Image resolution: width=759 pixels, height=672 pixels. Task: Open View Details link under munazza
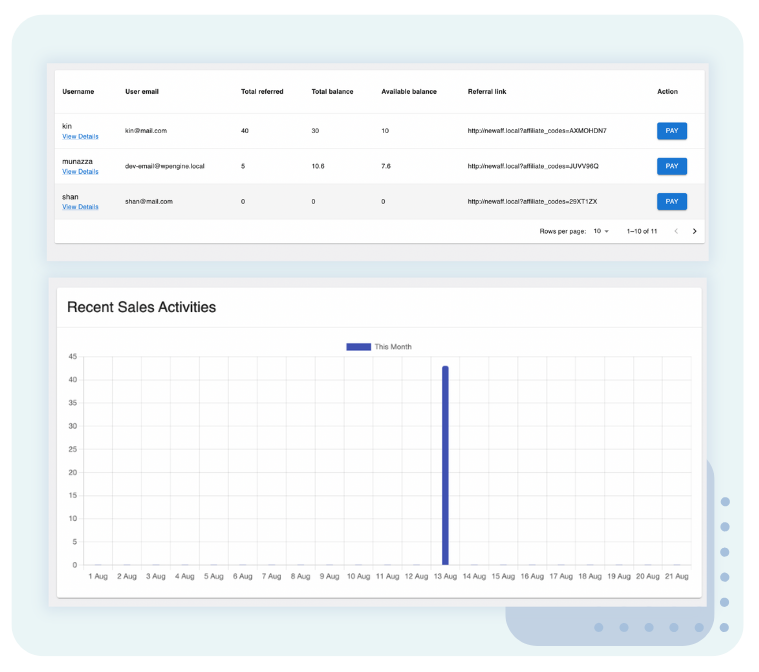click(x=80, y=172)
